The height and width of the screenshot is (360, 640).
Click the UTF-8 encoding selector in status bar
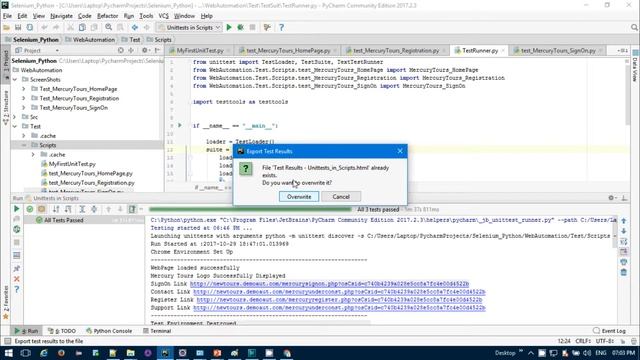[604, 341]
